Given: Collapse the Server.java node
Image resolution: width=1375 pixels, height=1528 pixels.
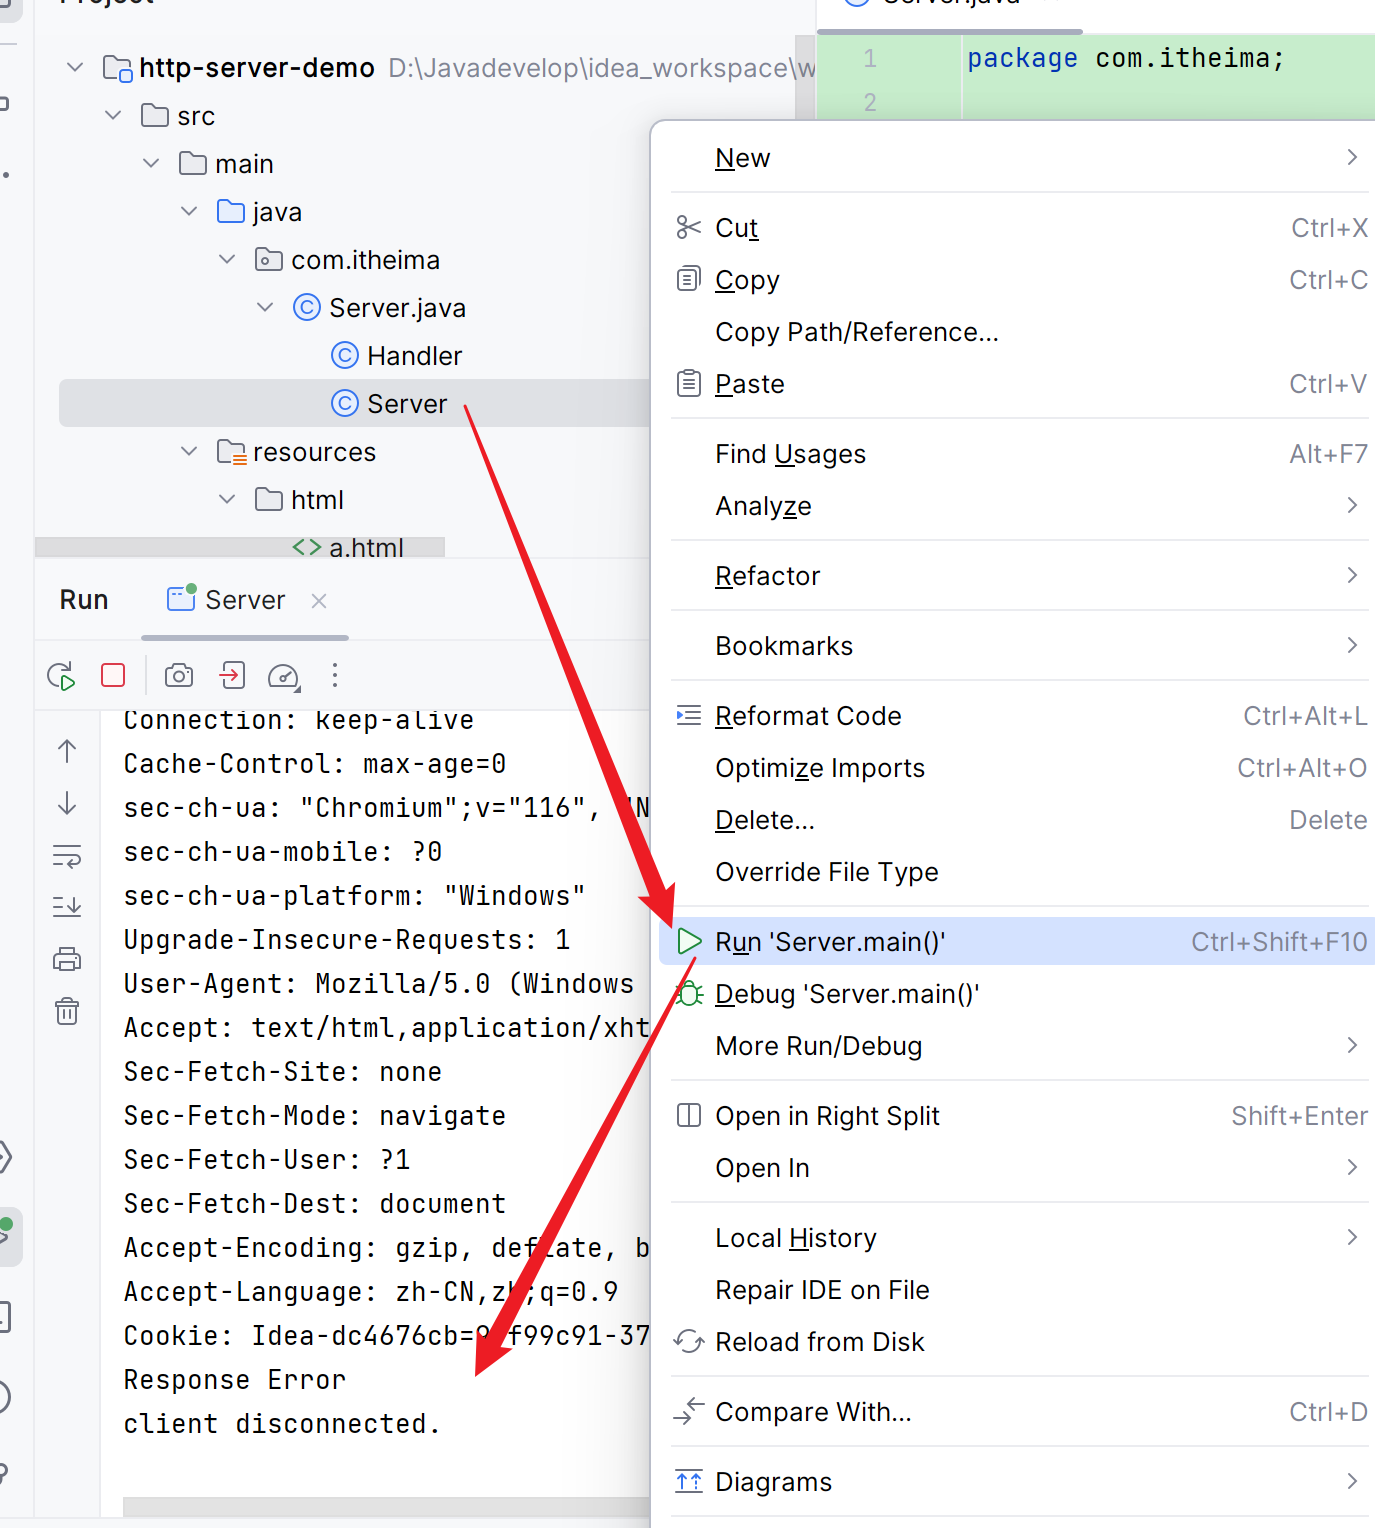Looking at the screenshot, I should [265, 308].
